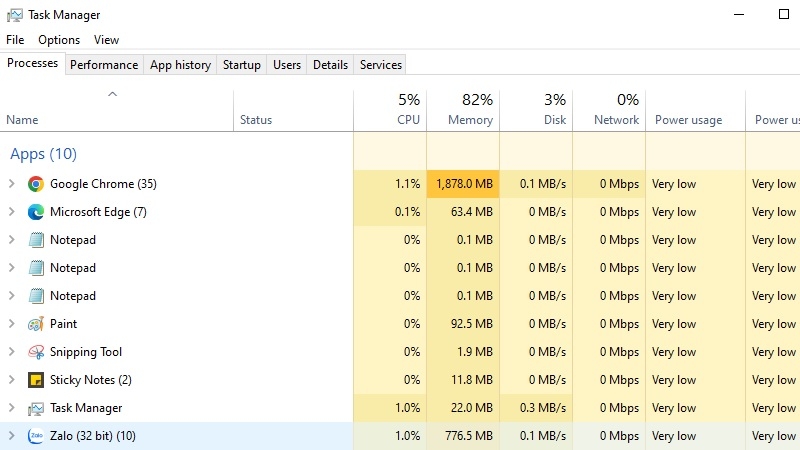Expand the Zalo (32 bit) process group
800x450 pixels.
[12, 436]
